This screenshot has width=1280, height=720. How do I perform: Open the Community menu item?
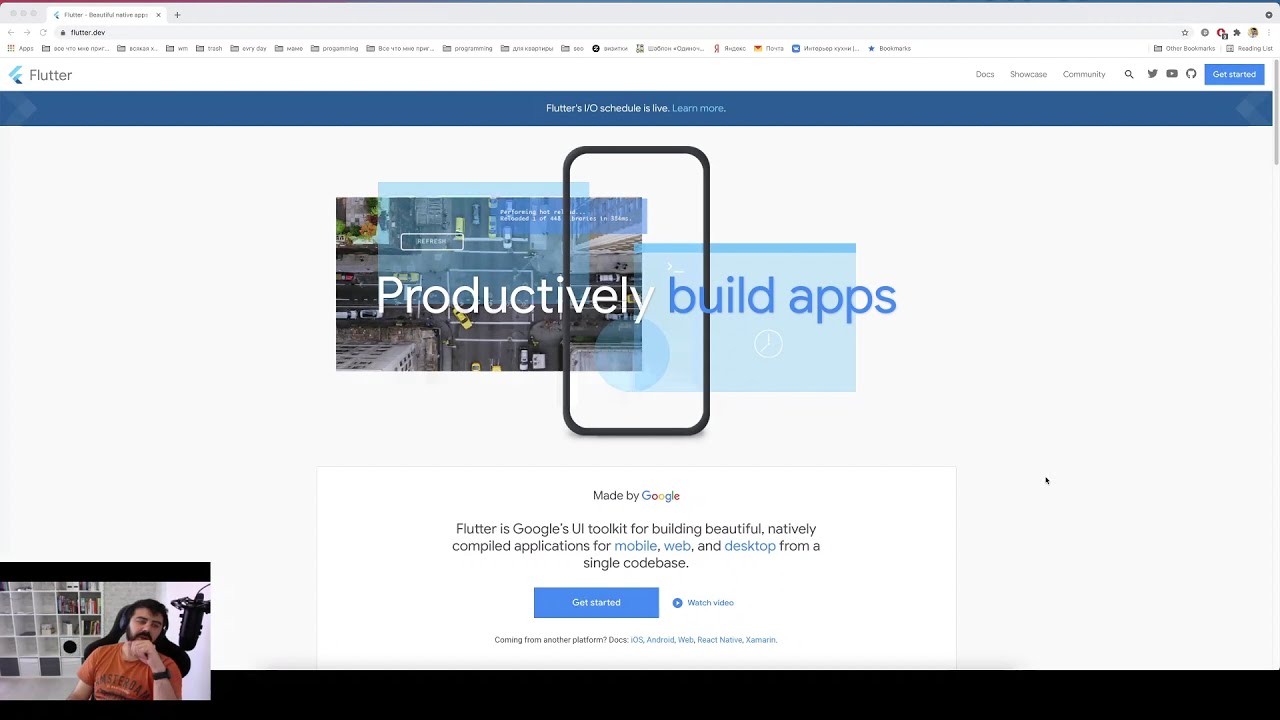coord(1084,74)
